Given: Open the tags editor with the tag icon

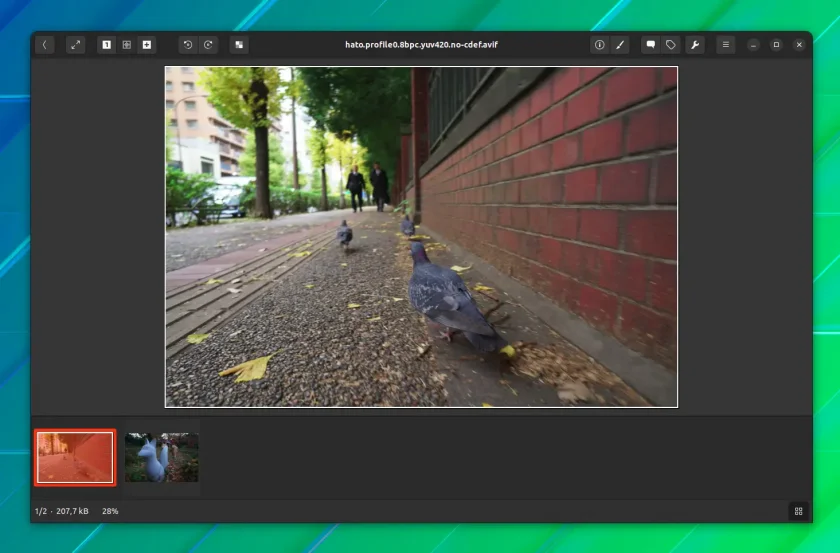Looking at the screenshot, I should tap(671, 45).
